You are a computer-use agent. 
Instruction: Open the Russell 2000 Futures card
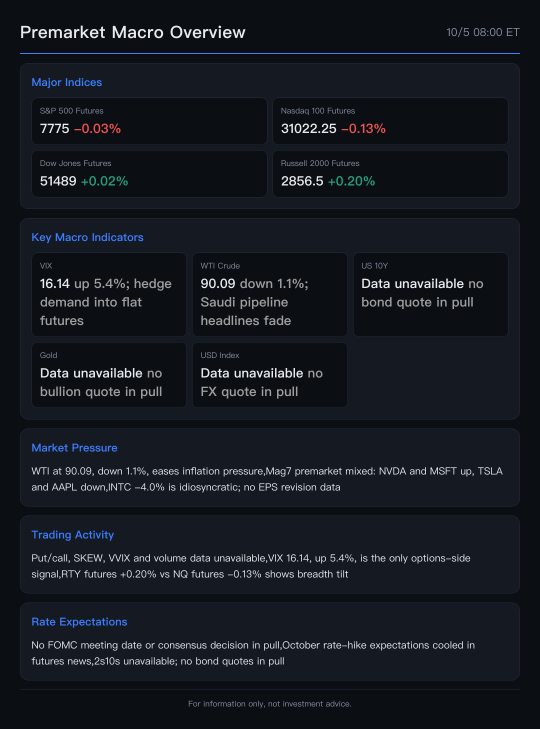390,173
